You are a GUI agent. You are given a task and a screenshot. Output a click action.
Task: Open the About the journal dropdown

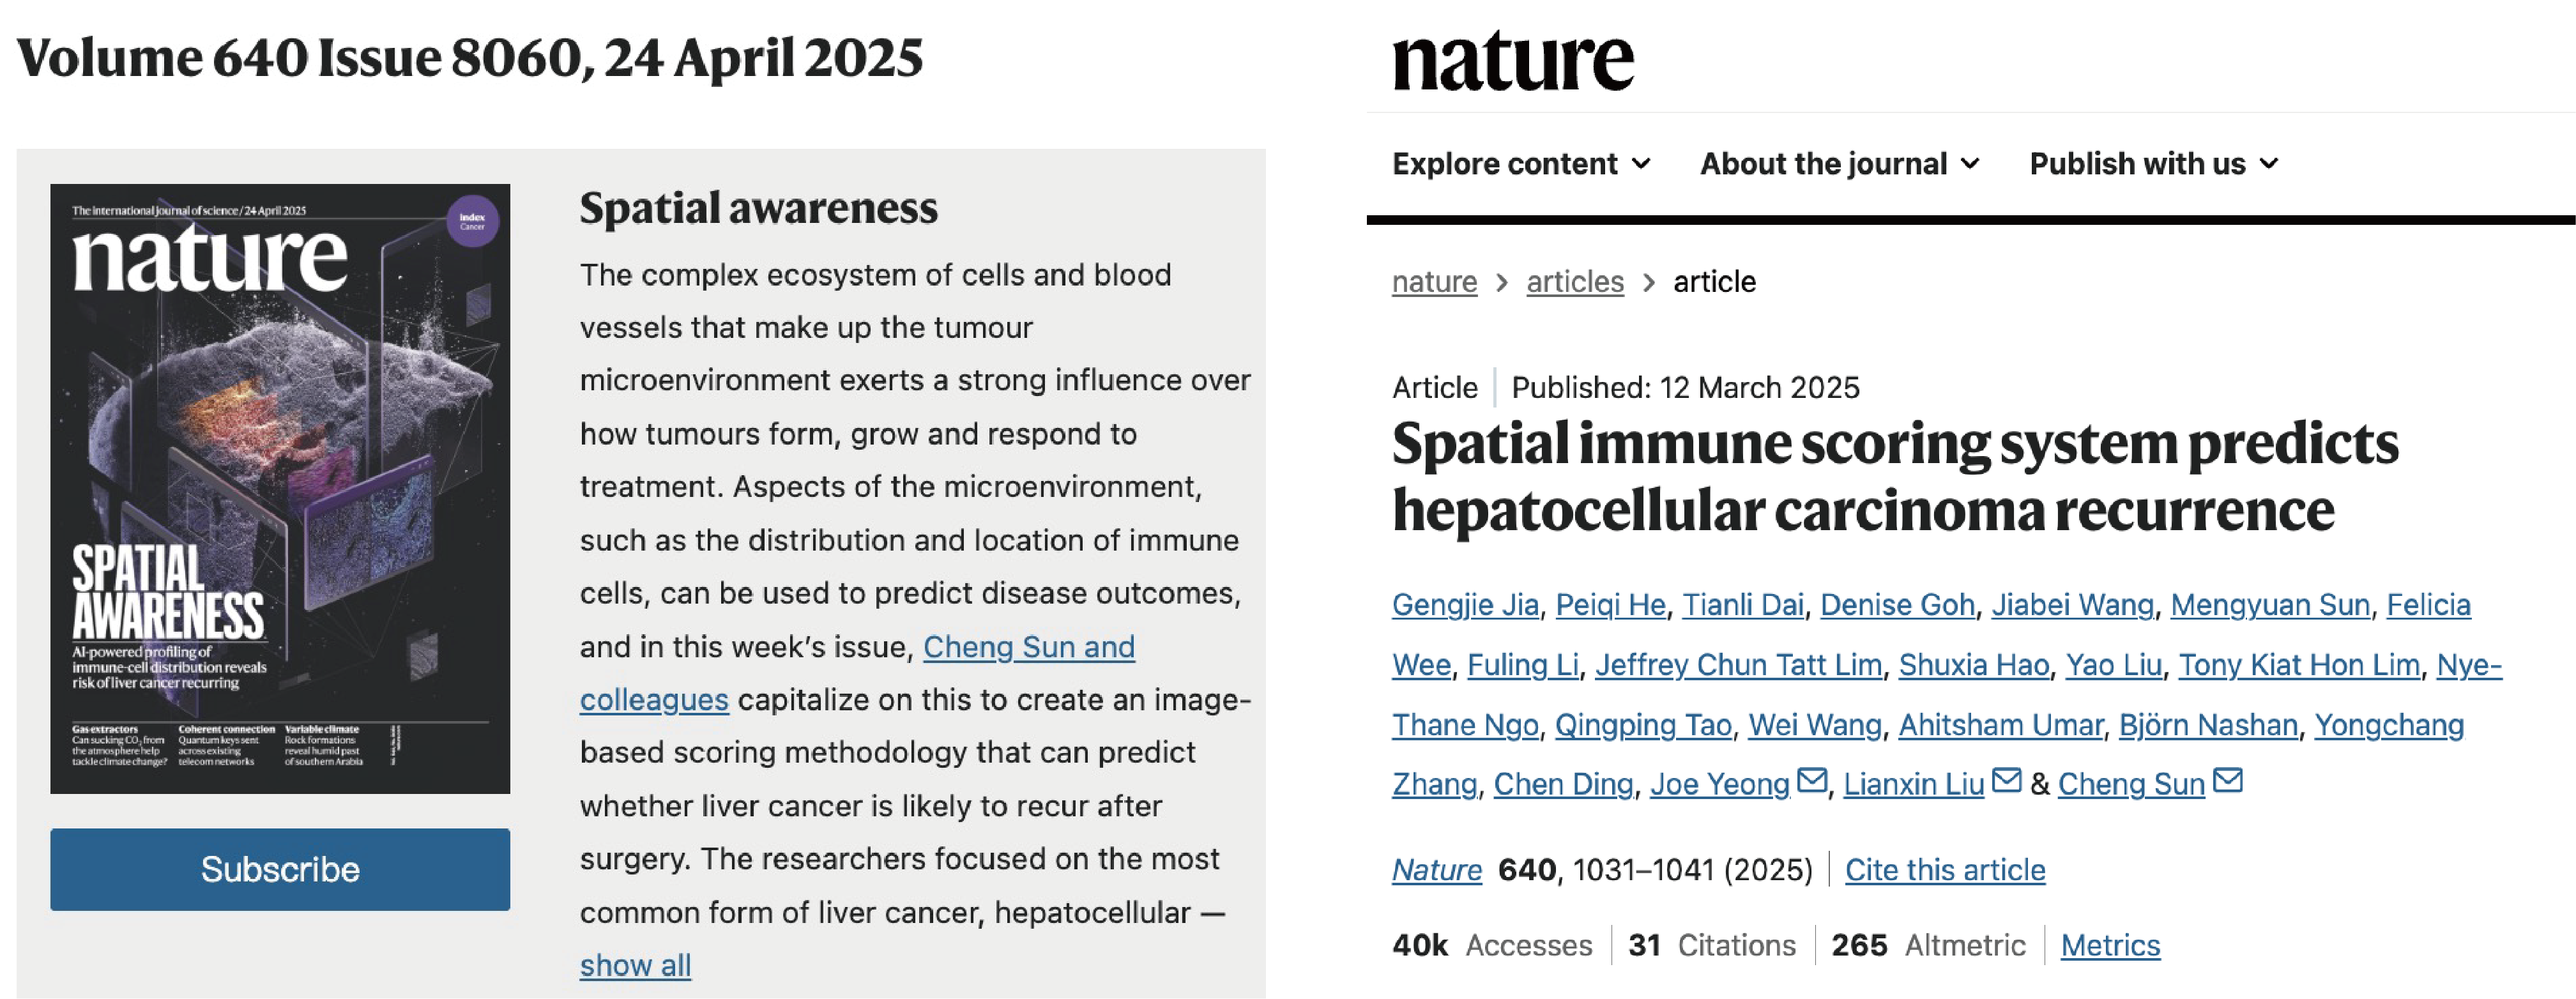(1839, 164)
